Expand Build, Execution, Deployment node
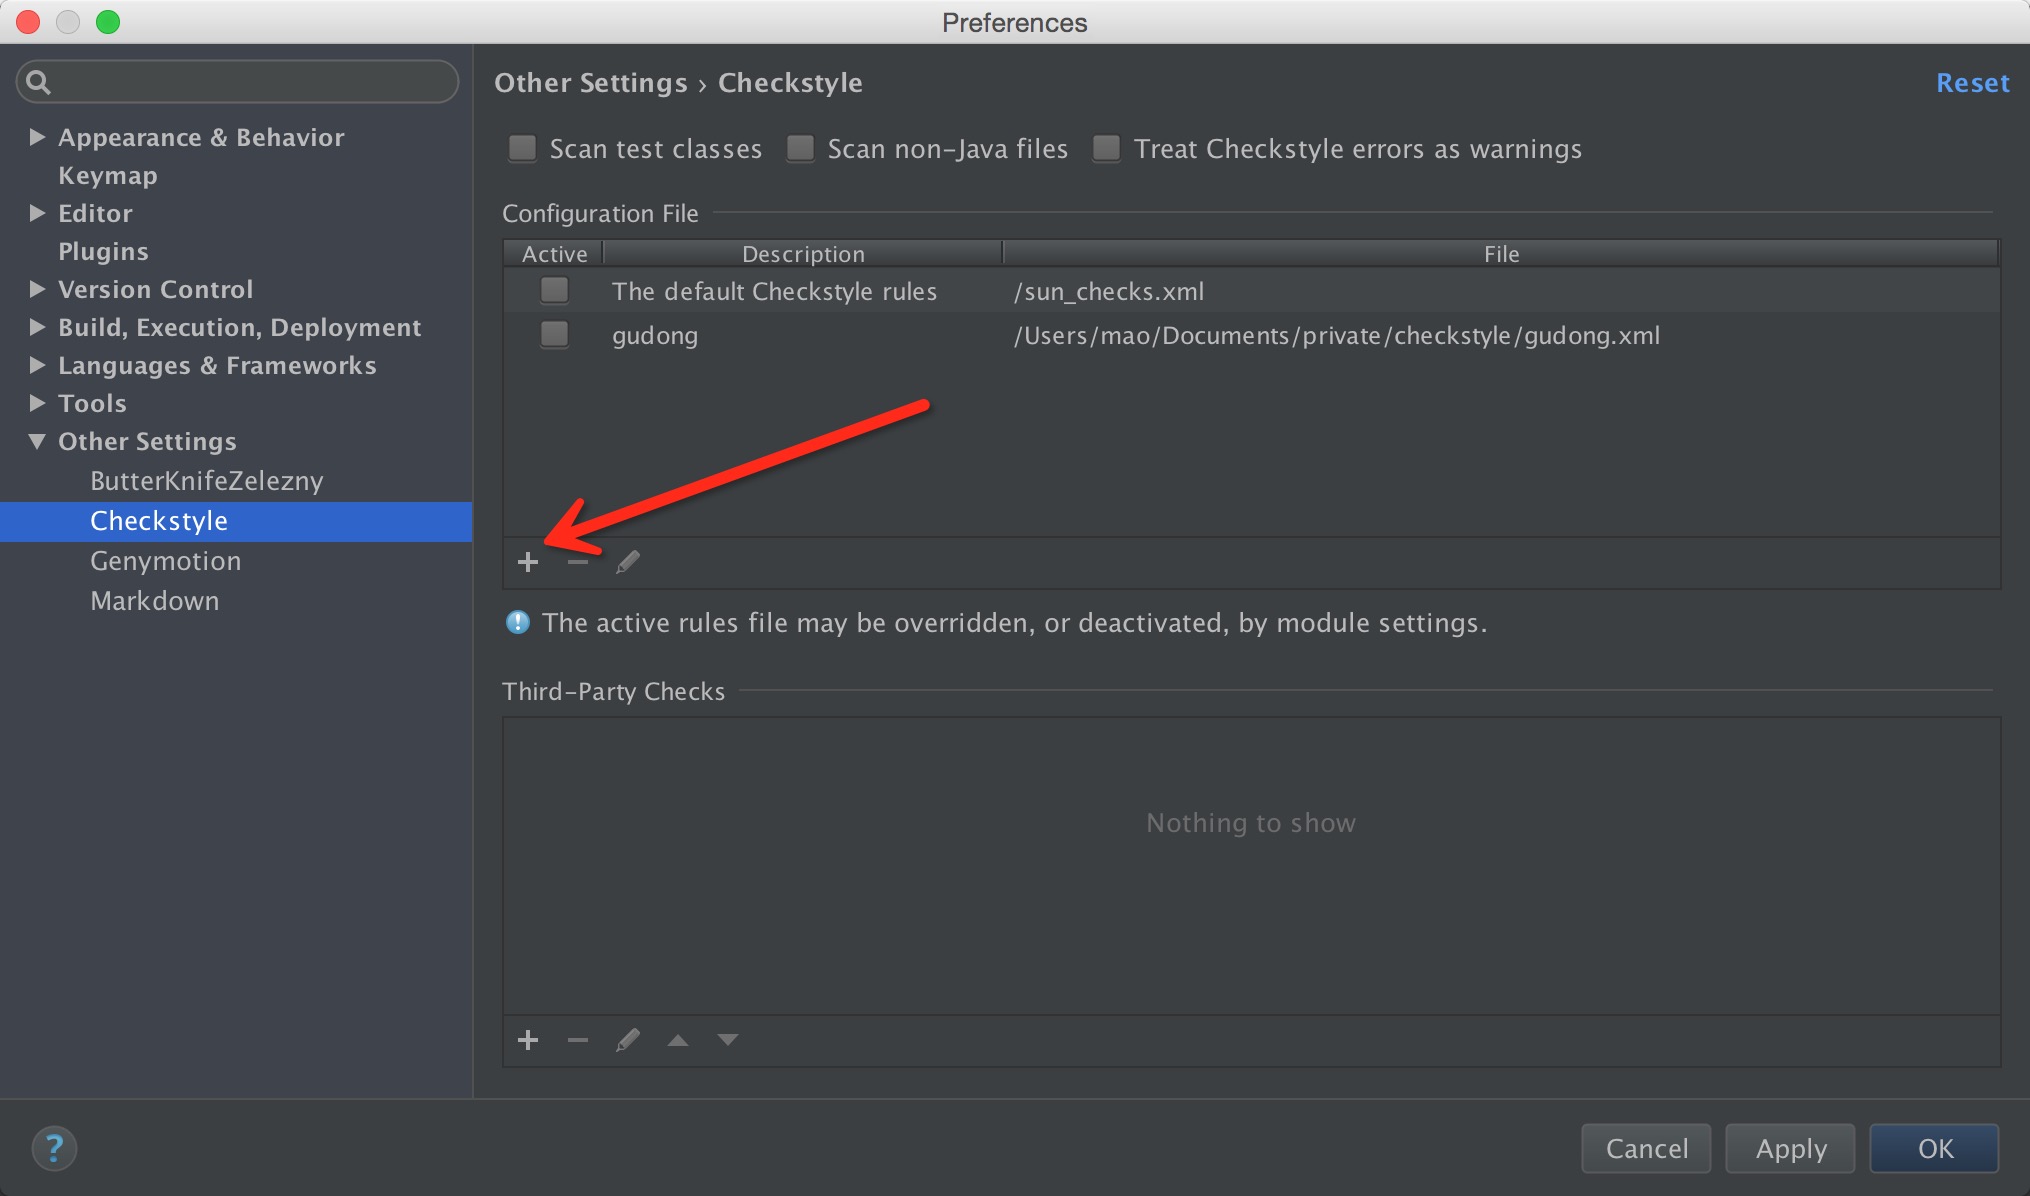The width and height of the screenshot is (2030, 1196). pos(38,327)
